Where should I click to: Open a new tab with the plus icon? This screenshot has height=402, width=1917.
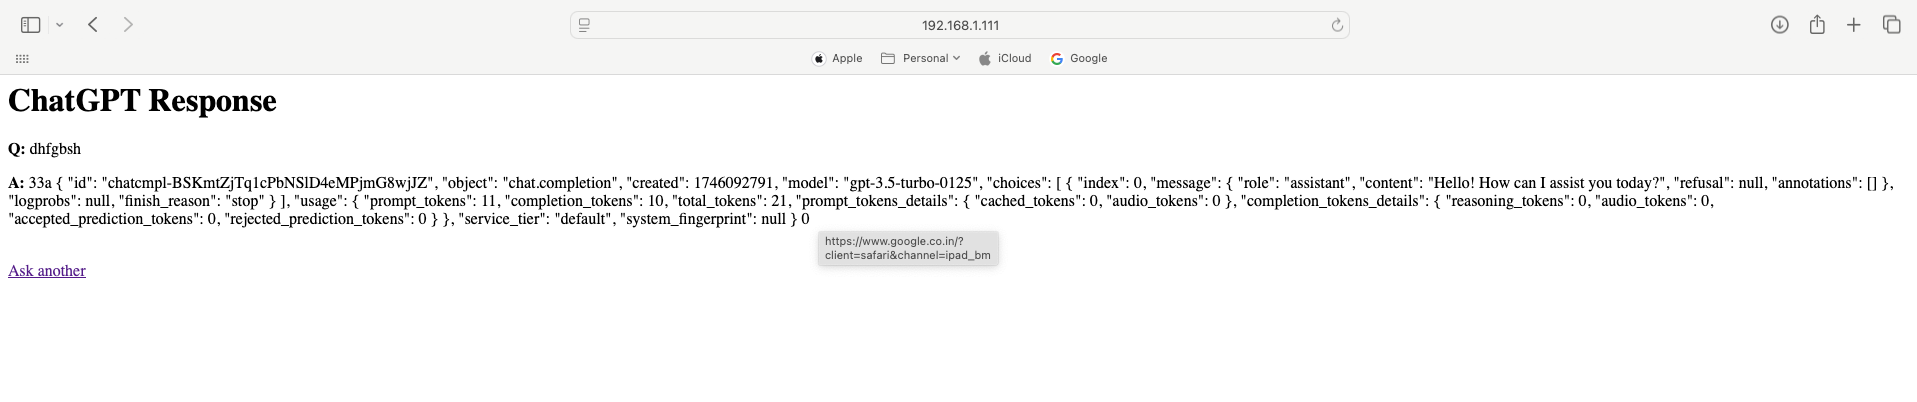click(x=1854, y=25)
